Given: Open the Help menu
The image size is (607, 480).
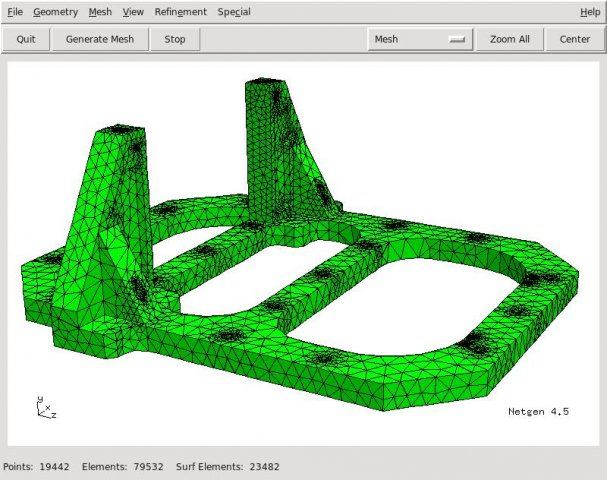Looking at the screenshot, I should tap(590, 12).
